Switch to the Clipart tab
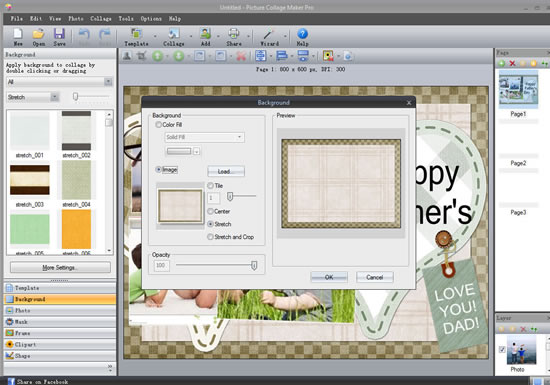The height and width of the screenshot is (385, 550). (60, 344)
